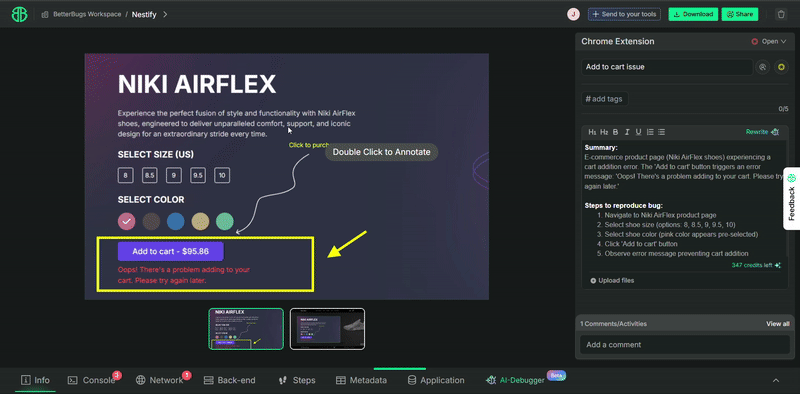Select shoe size 8

point(126,176)
